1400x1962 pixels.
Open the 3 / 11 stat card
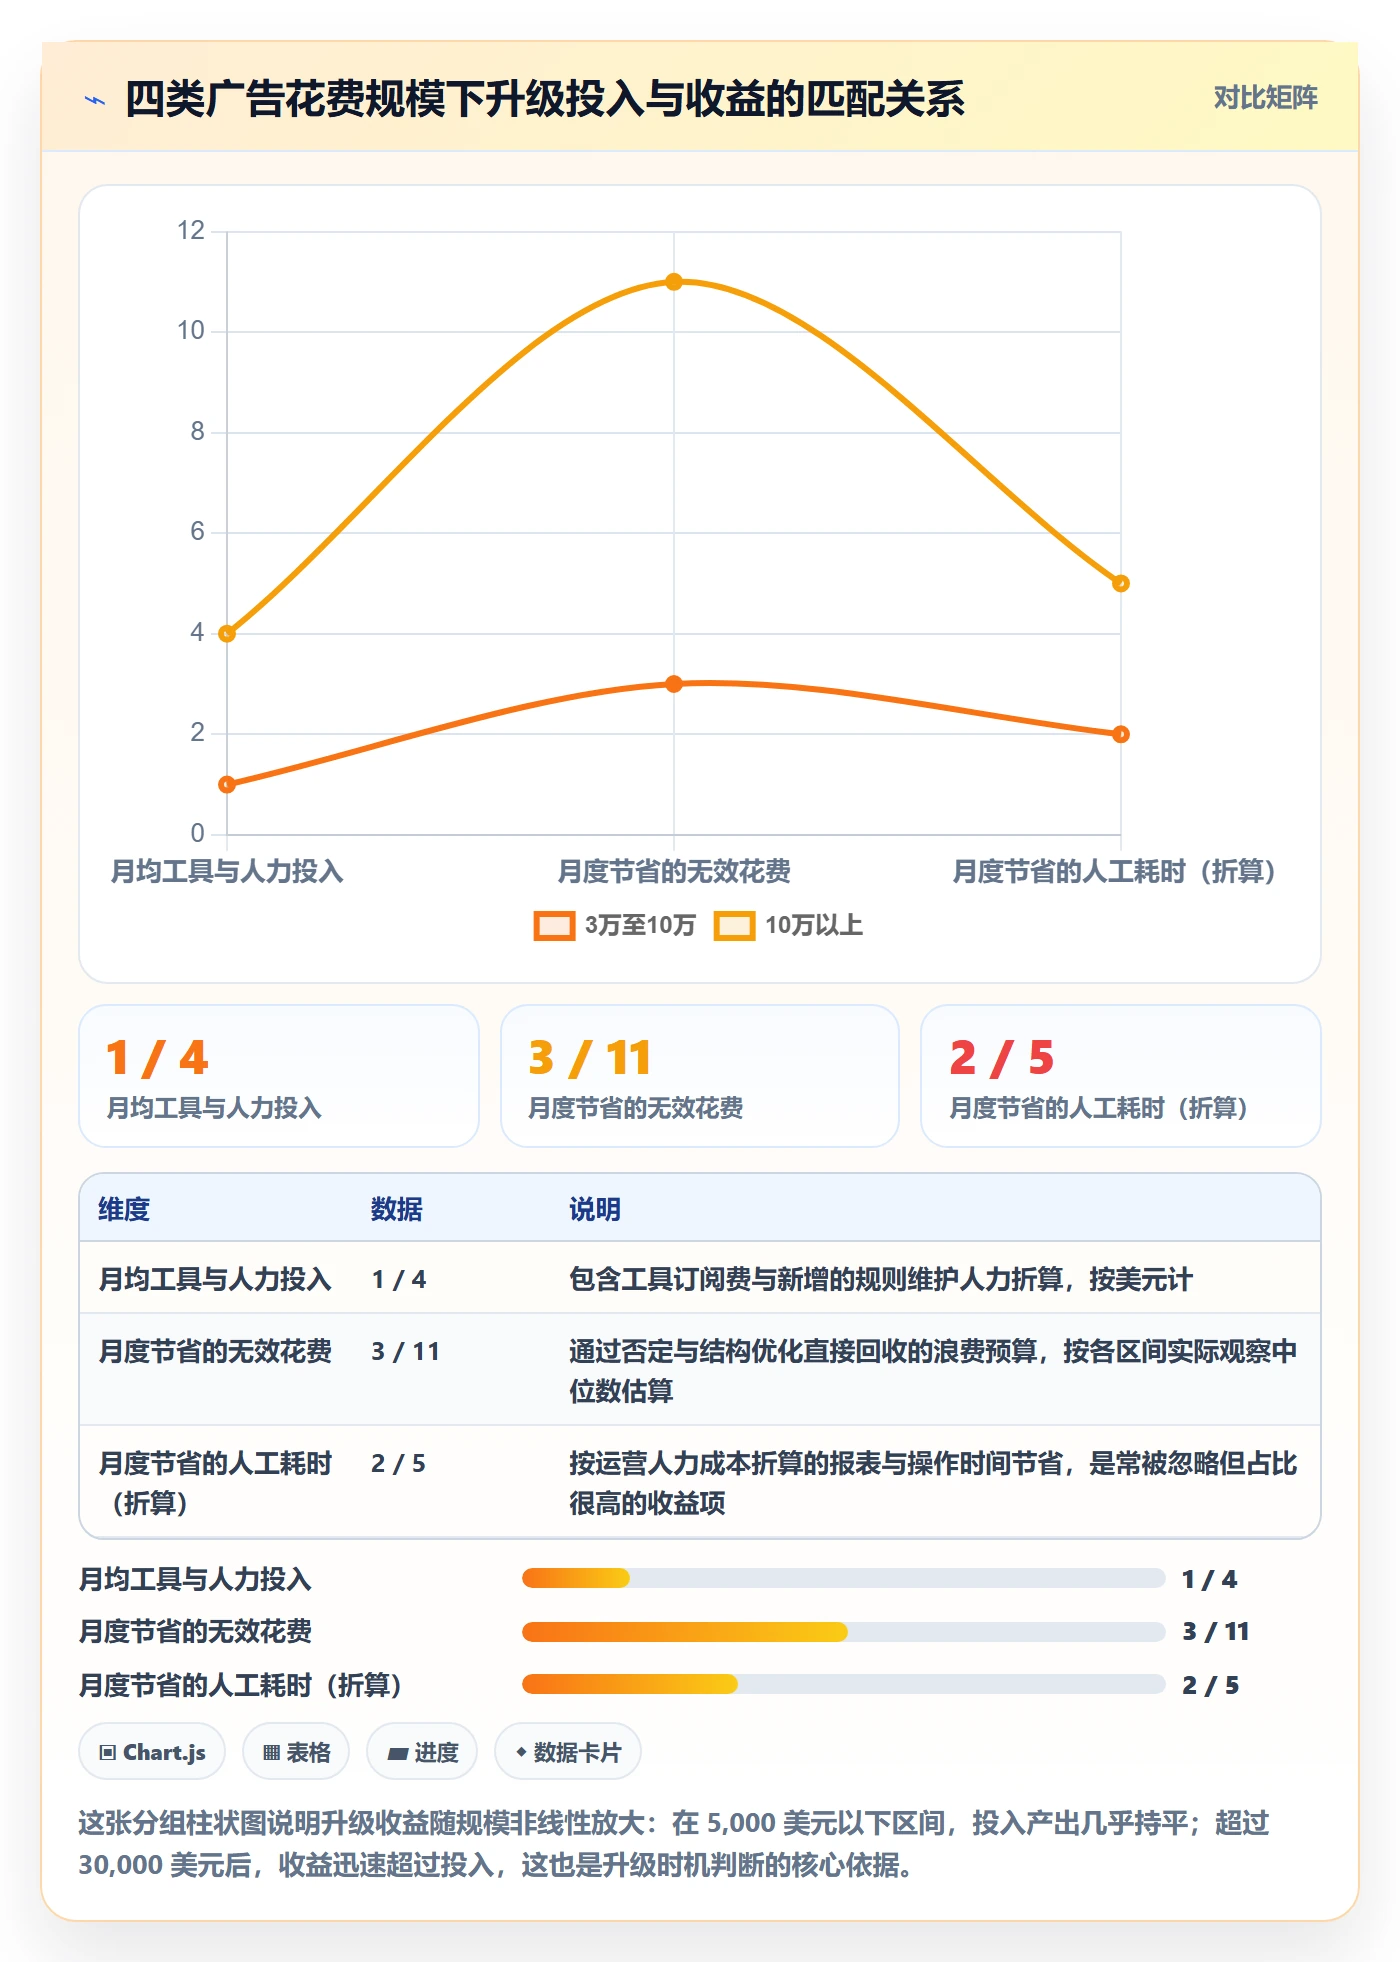(700, 1076)
